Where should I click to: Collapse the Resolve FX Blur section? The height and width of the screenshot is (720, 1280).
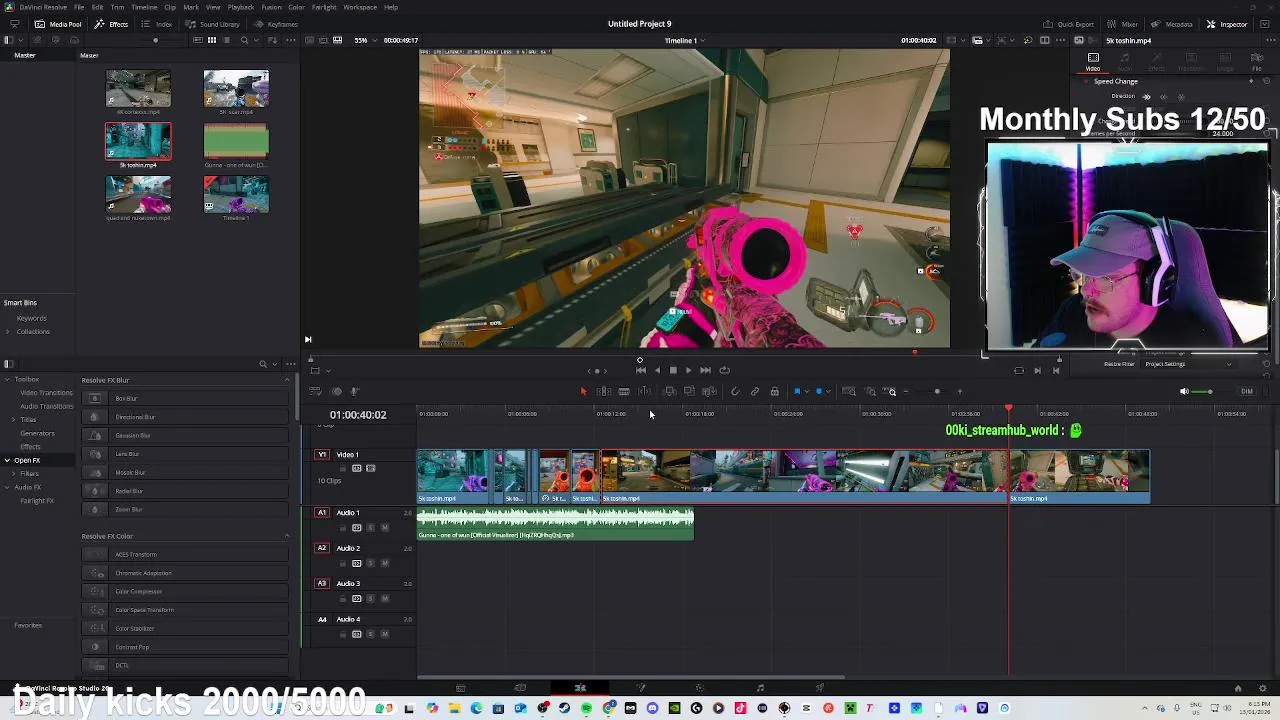(287, 380)
